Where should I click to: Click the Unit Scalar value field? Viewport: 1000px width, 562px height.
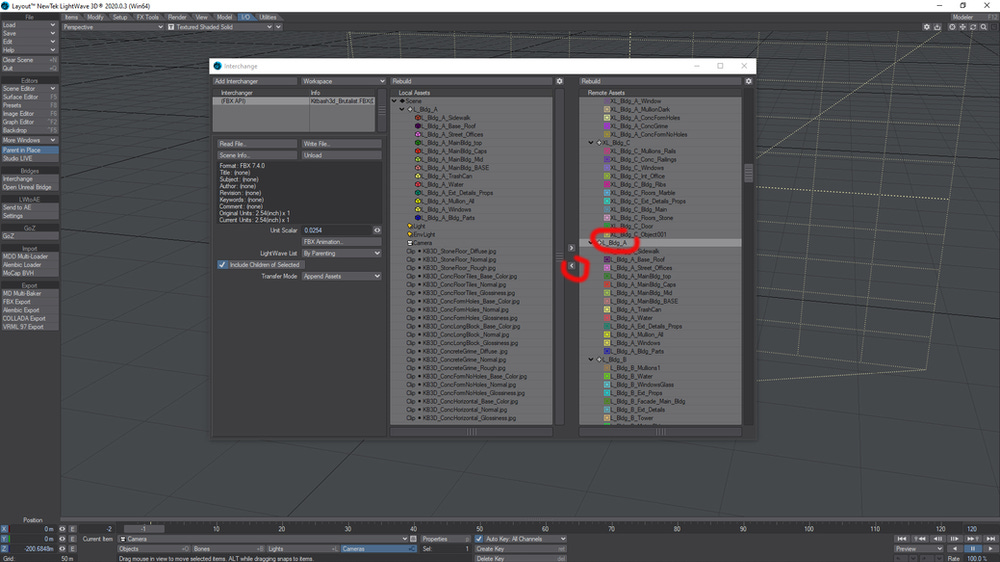click(x=337, y=230)
